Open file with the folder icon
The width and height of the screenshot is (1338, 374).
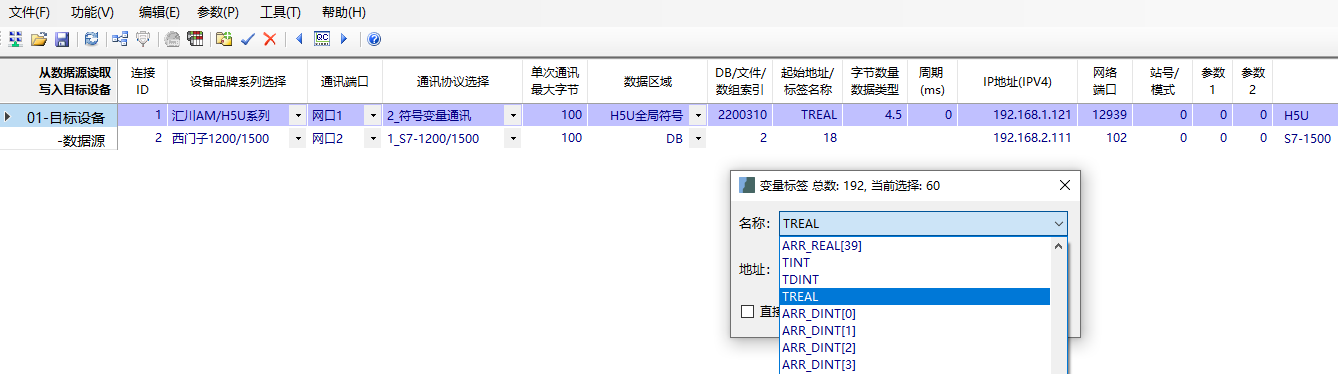tap(39, 39)
